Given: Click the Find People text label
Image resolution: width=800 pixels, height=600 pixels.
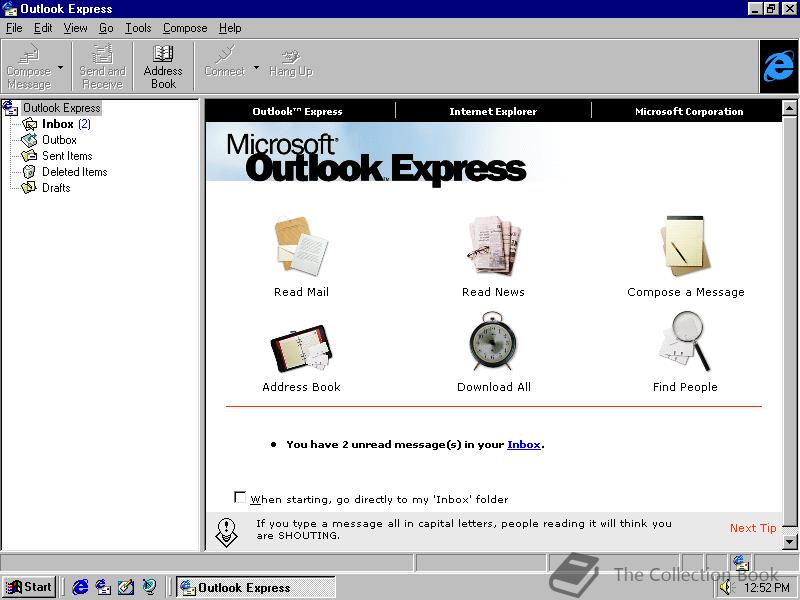Looking at the screenshot, I should (x=685, y=387).
